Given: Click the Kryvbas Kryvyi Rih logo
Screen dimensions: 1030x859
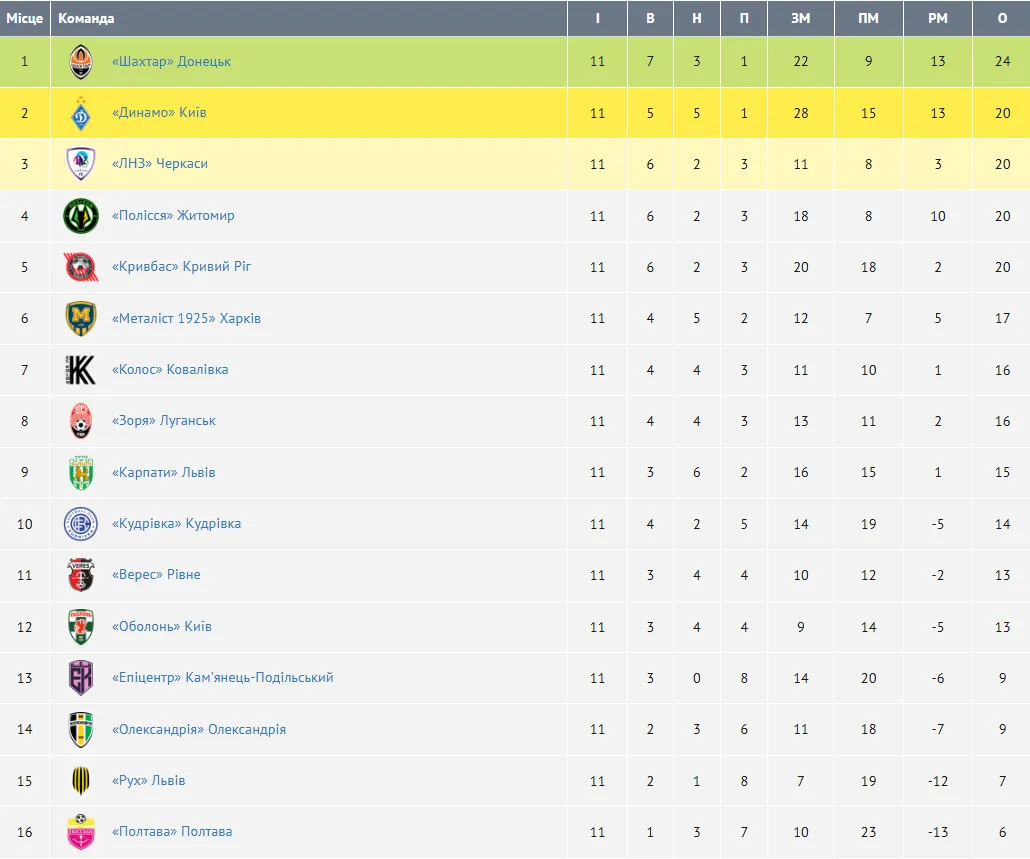Looking at the screenshot, I should (81, 267).
